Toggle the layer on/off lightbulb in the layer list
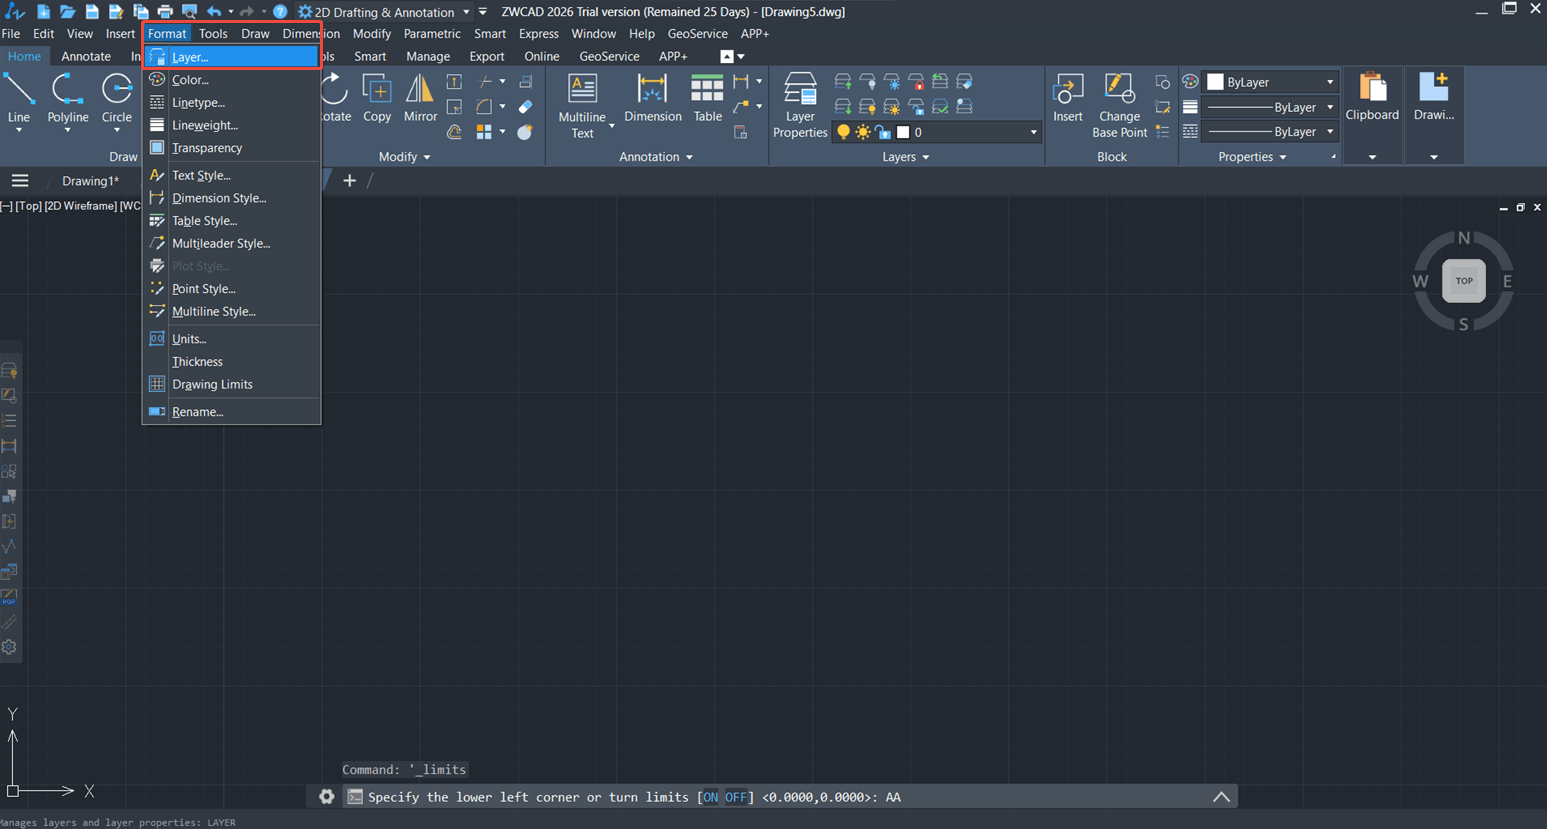 click(844, 132)
